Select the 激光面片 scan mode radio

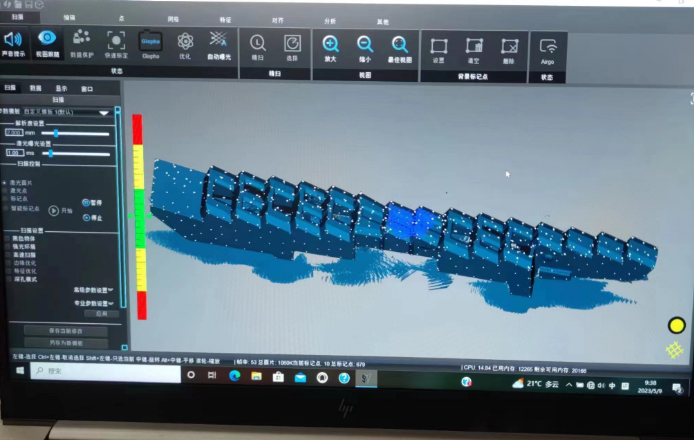(x=5, y=182)
